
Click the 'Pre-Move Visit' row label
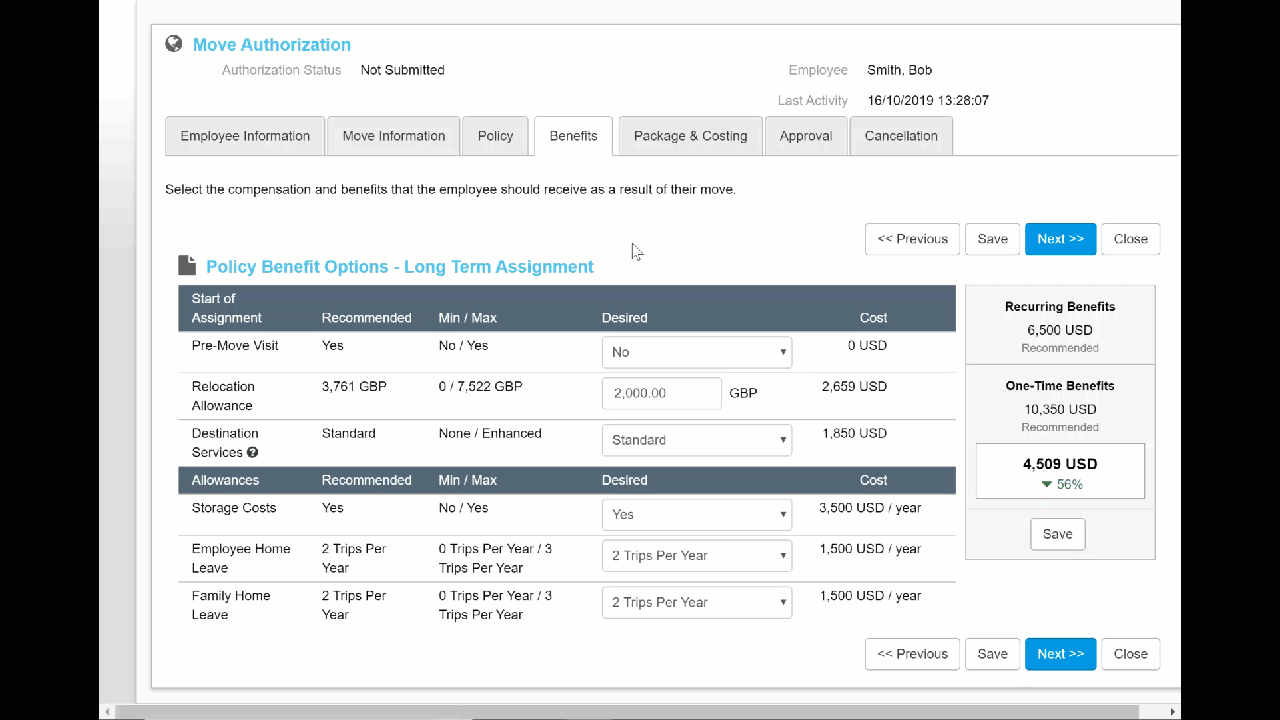click(235, 346)
